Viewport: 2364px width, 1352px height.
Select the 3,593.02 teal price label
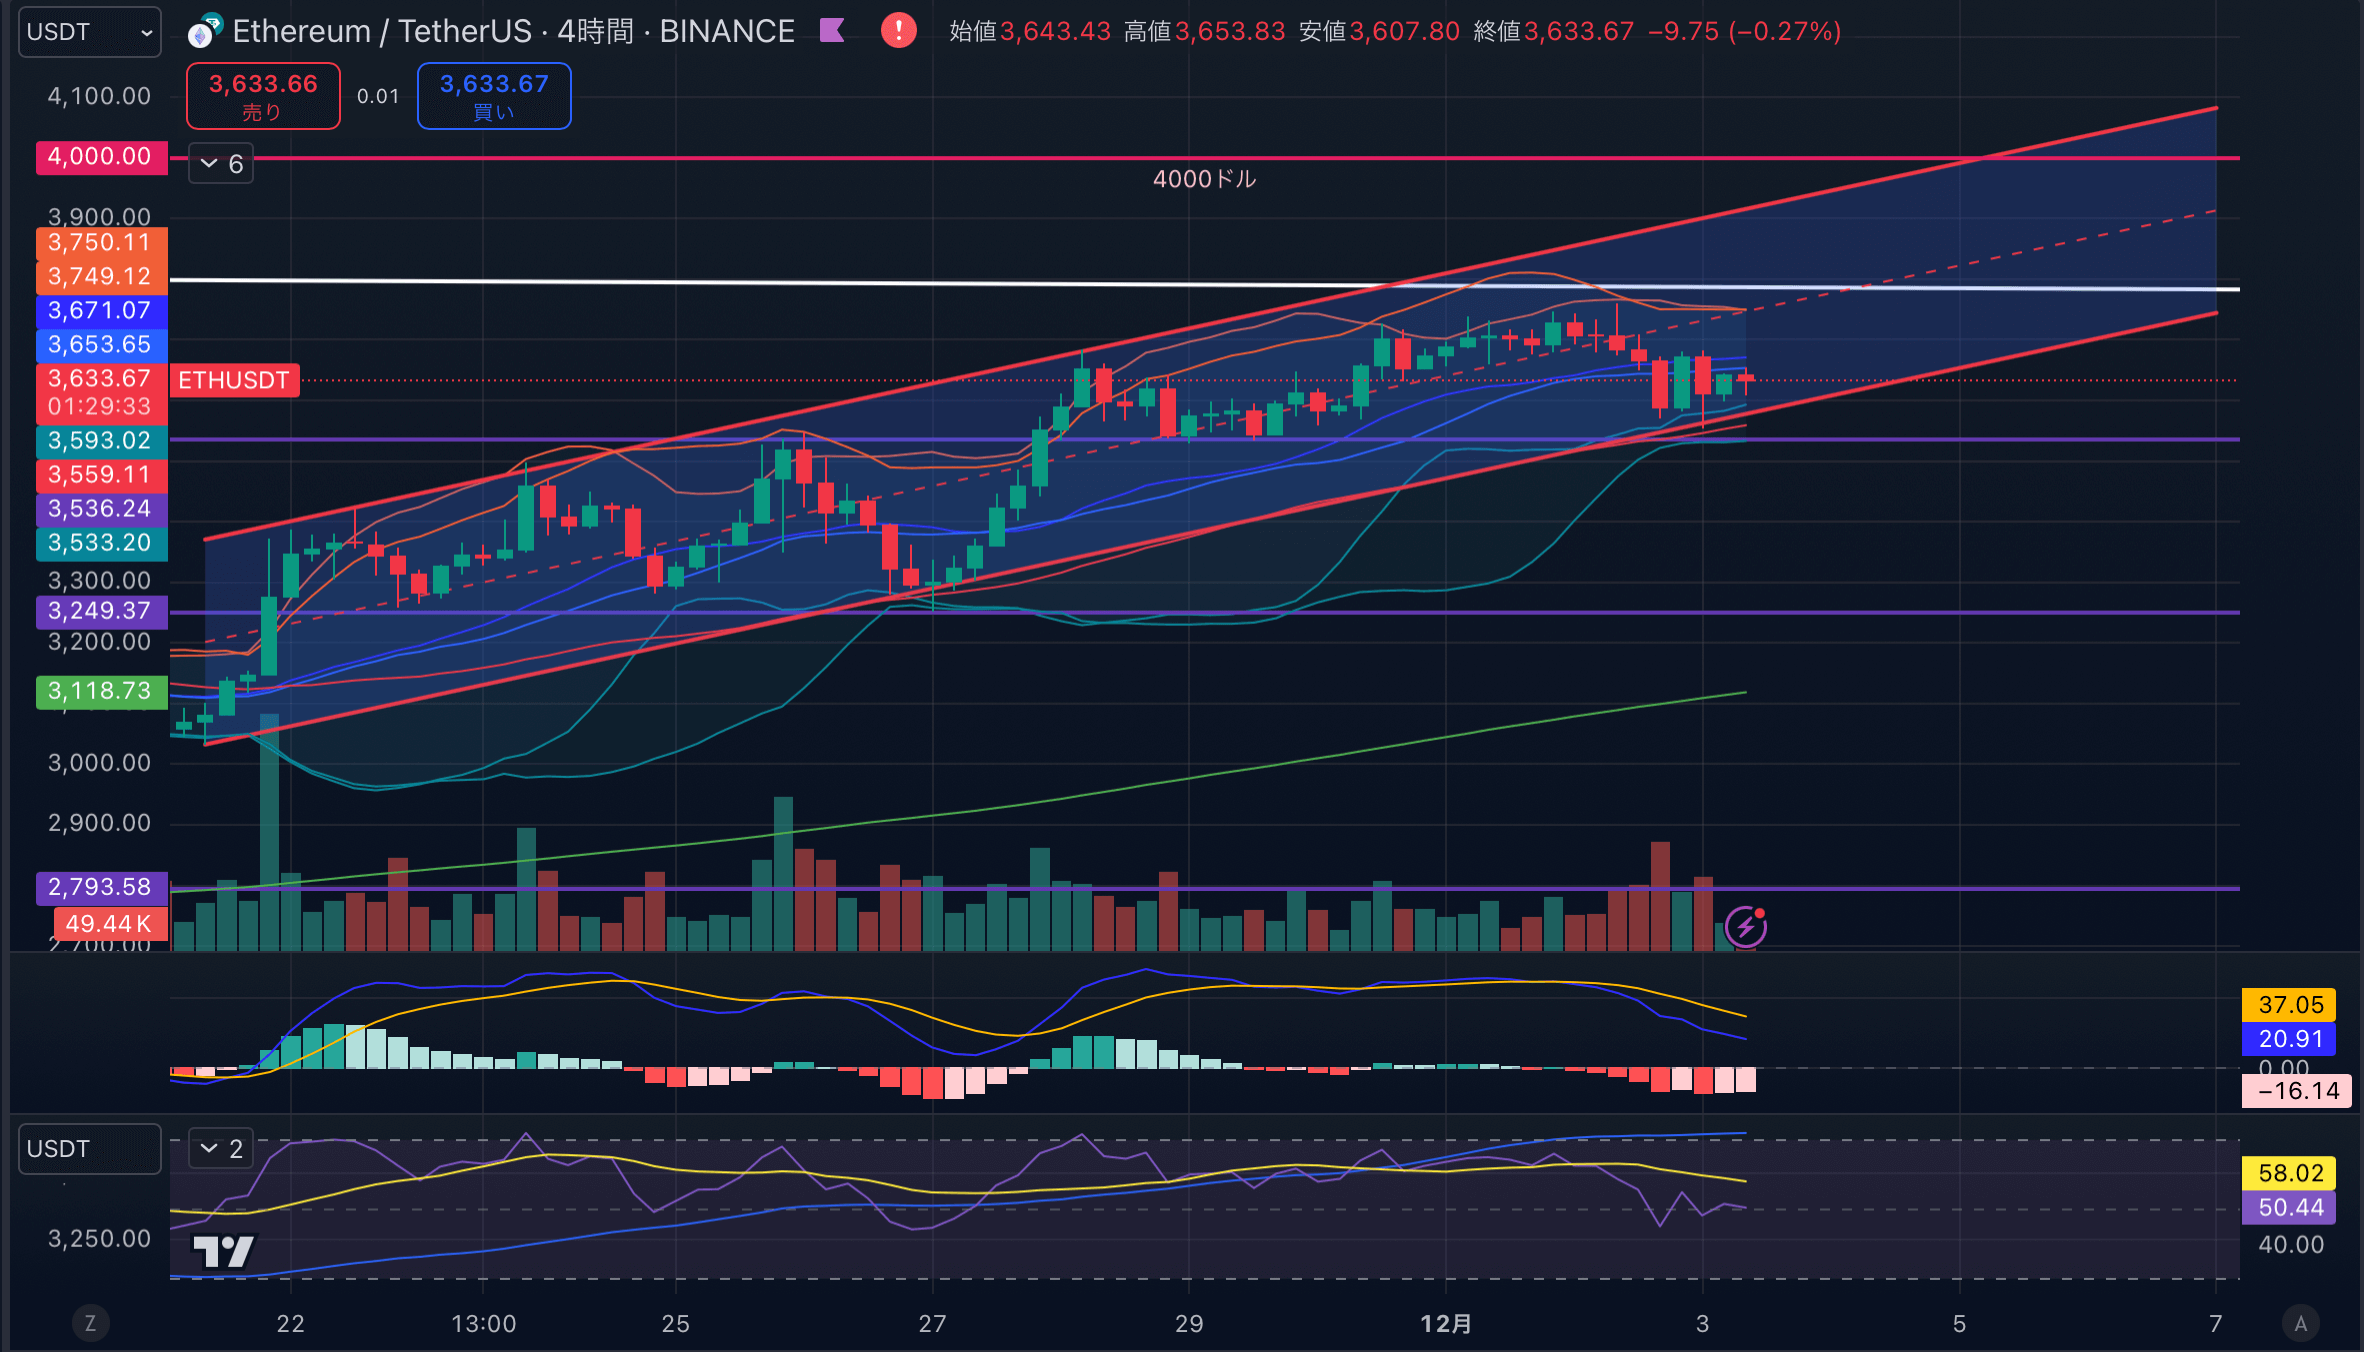coord(100,441)
